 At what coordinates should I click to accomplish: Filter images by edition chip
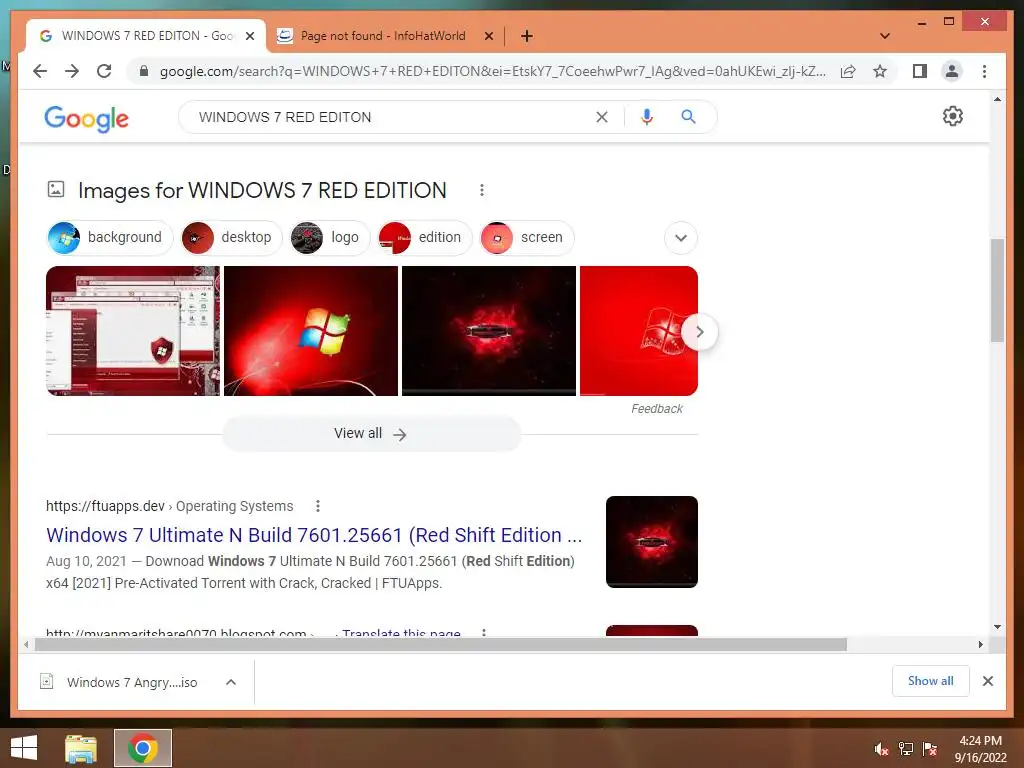[424, 237]
